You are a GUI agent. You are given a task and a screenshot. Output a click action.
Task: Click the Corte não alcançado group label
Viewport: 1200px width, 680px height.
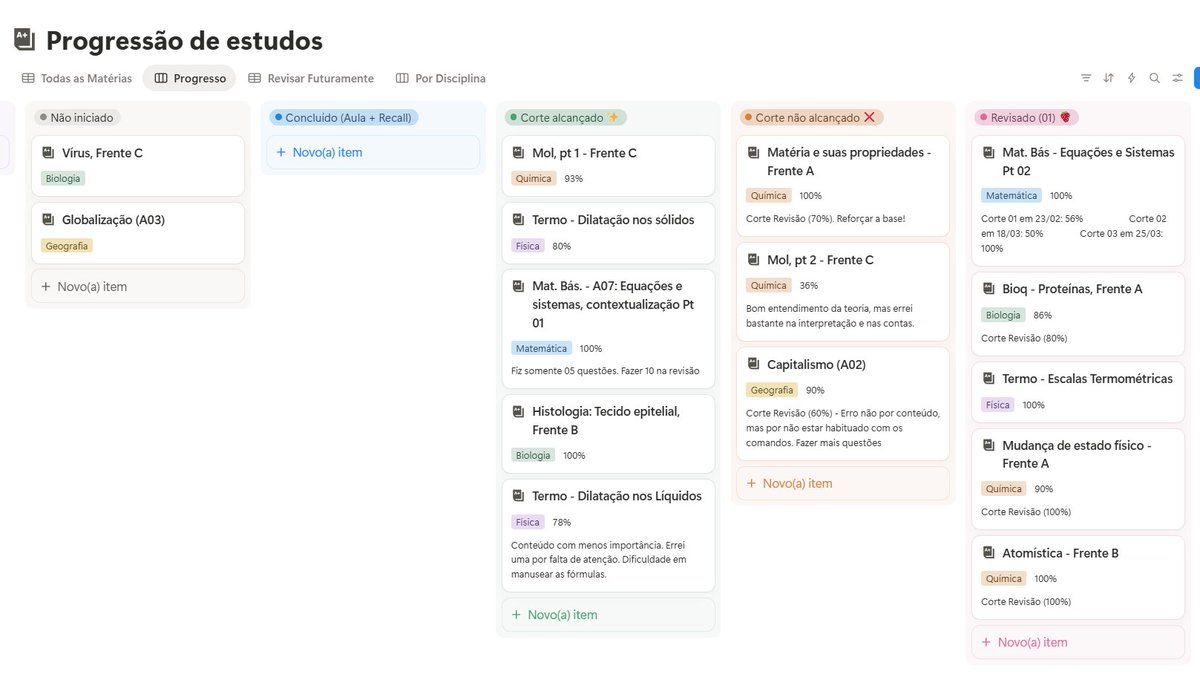811,117
